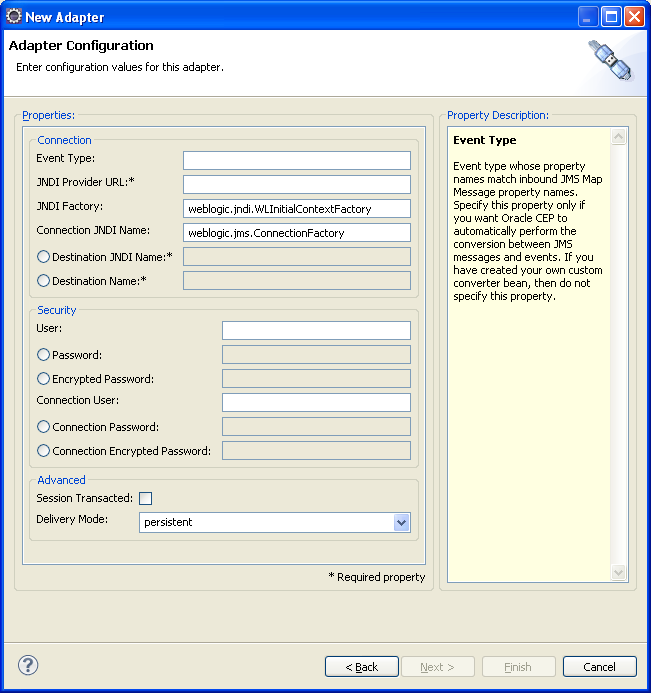Enable the Session Transacted checkbox
651x693 pixels.
coord(145,499)
